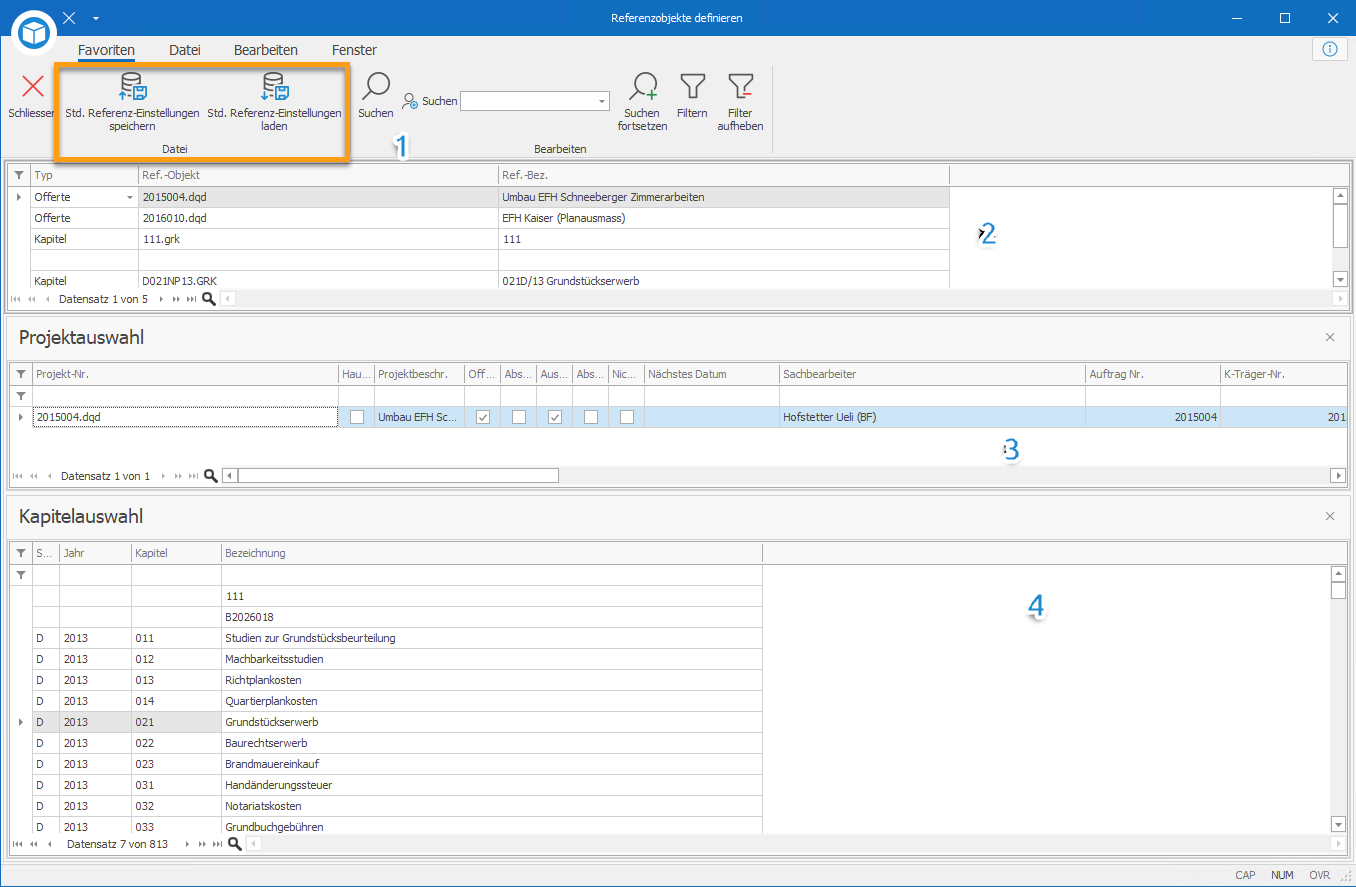Close the Kapitelauswahl panel
1356x887 pixels.
[x=1330, y=516]
